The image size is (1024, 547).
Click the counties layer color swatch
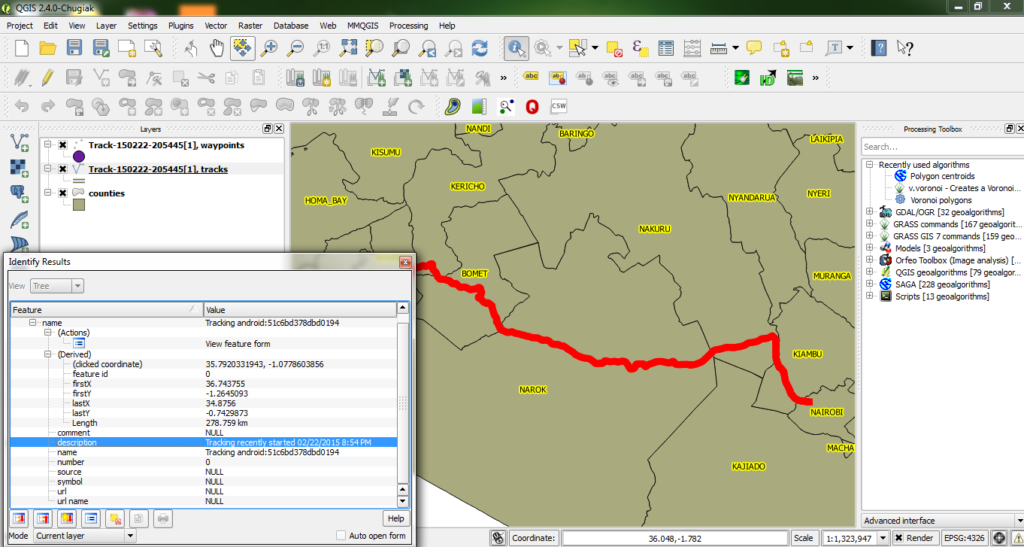point(78,206)
